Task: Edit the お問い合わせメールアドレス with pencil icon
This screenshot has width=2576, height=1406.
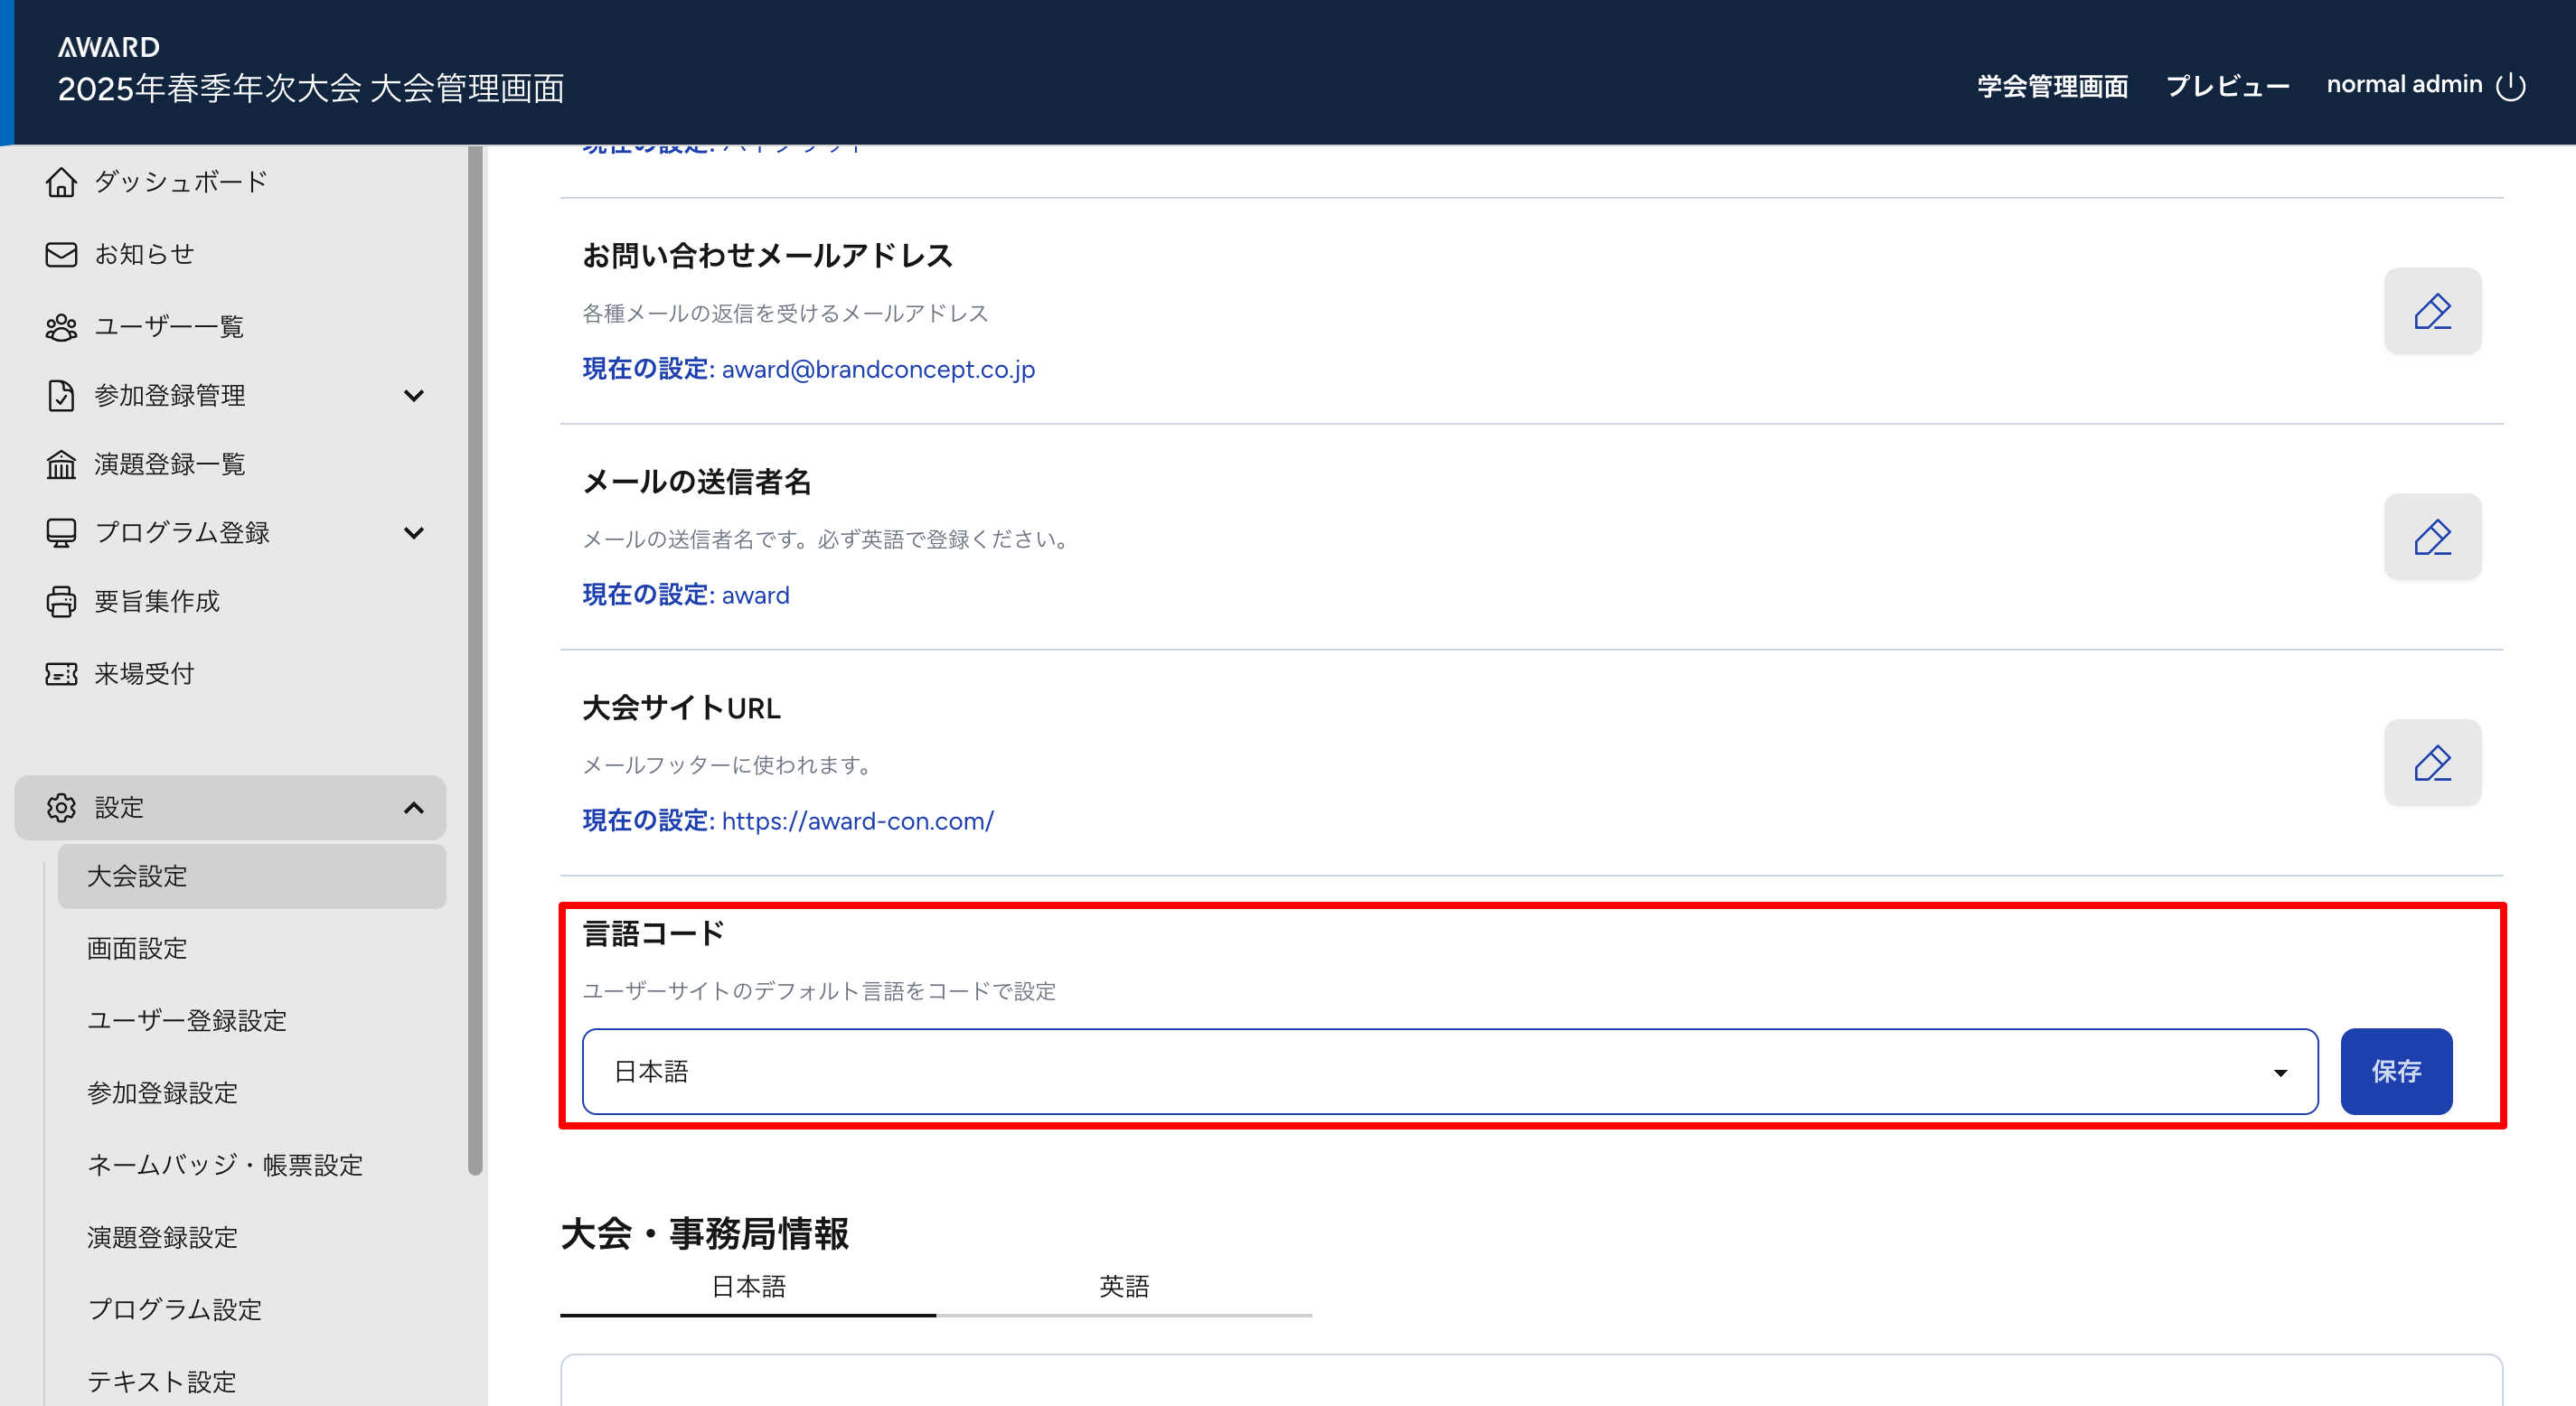Action: (x=2432, y=311)
